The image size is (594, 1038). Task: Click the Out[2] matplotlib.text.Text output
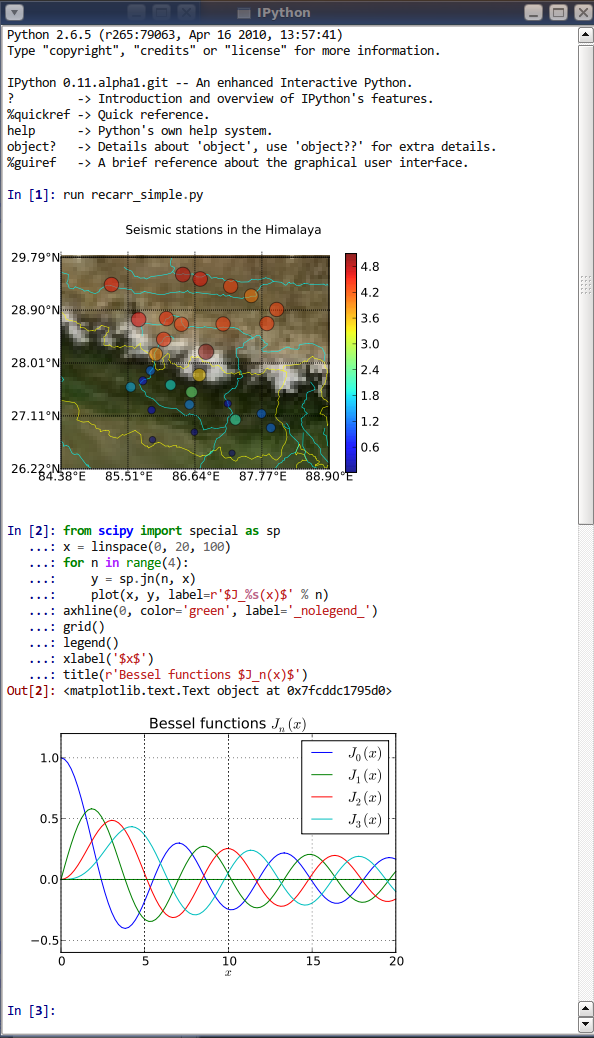pyautogui.click(x=228, y=690)
